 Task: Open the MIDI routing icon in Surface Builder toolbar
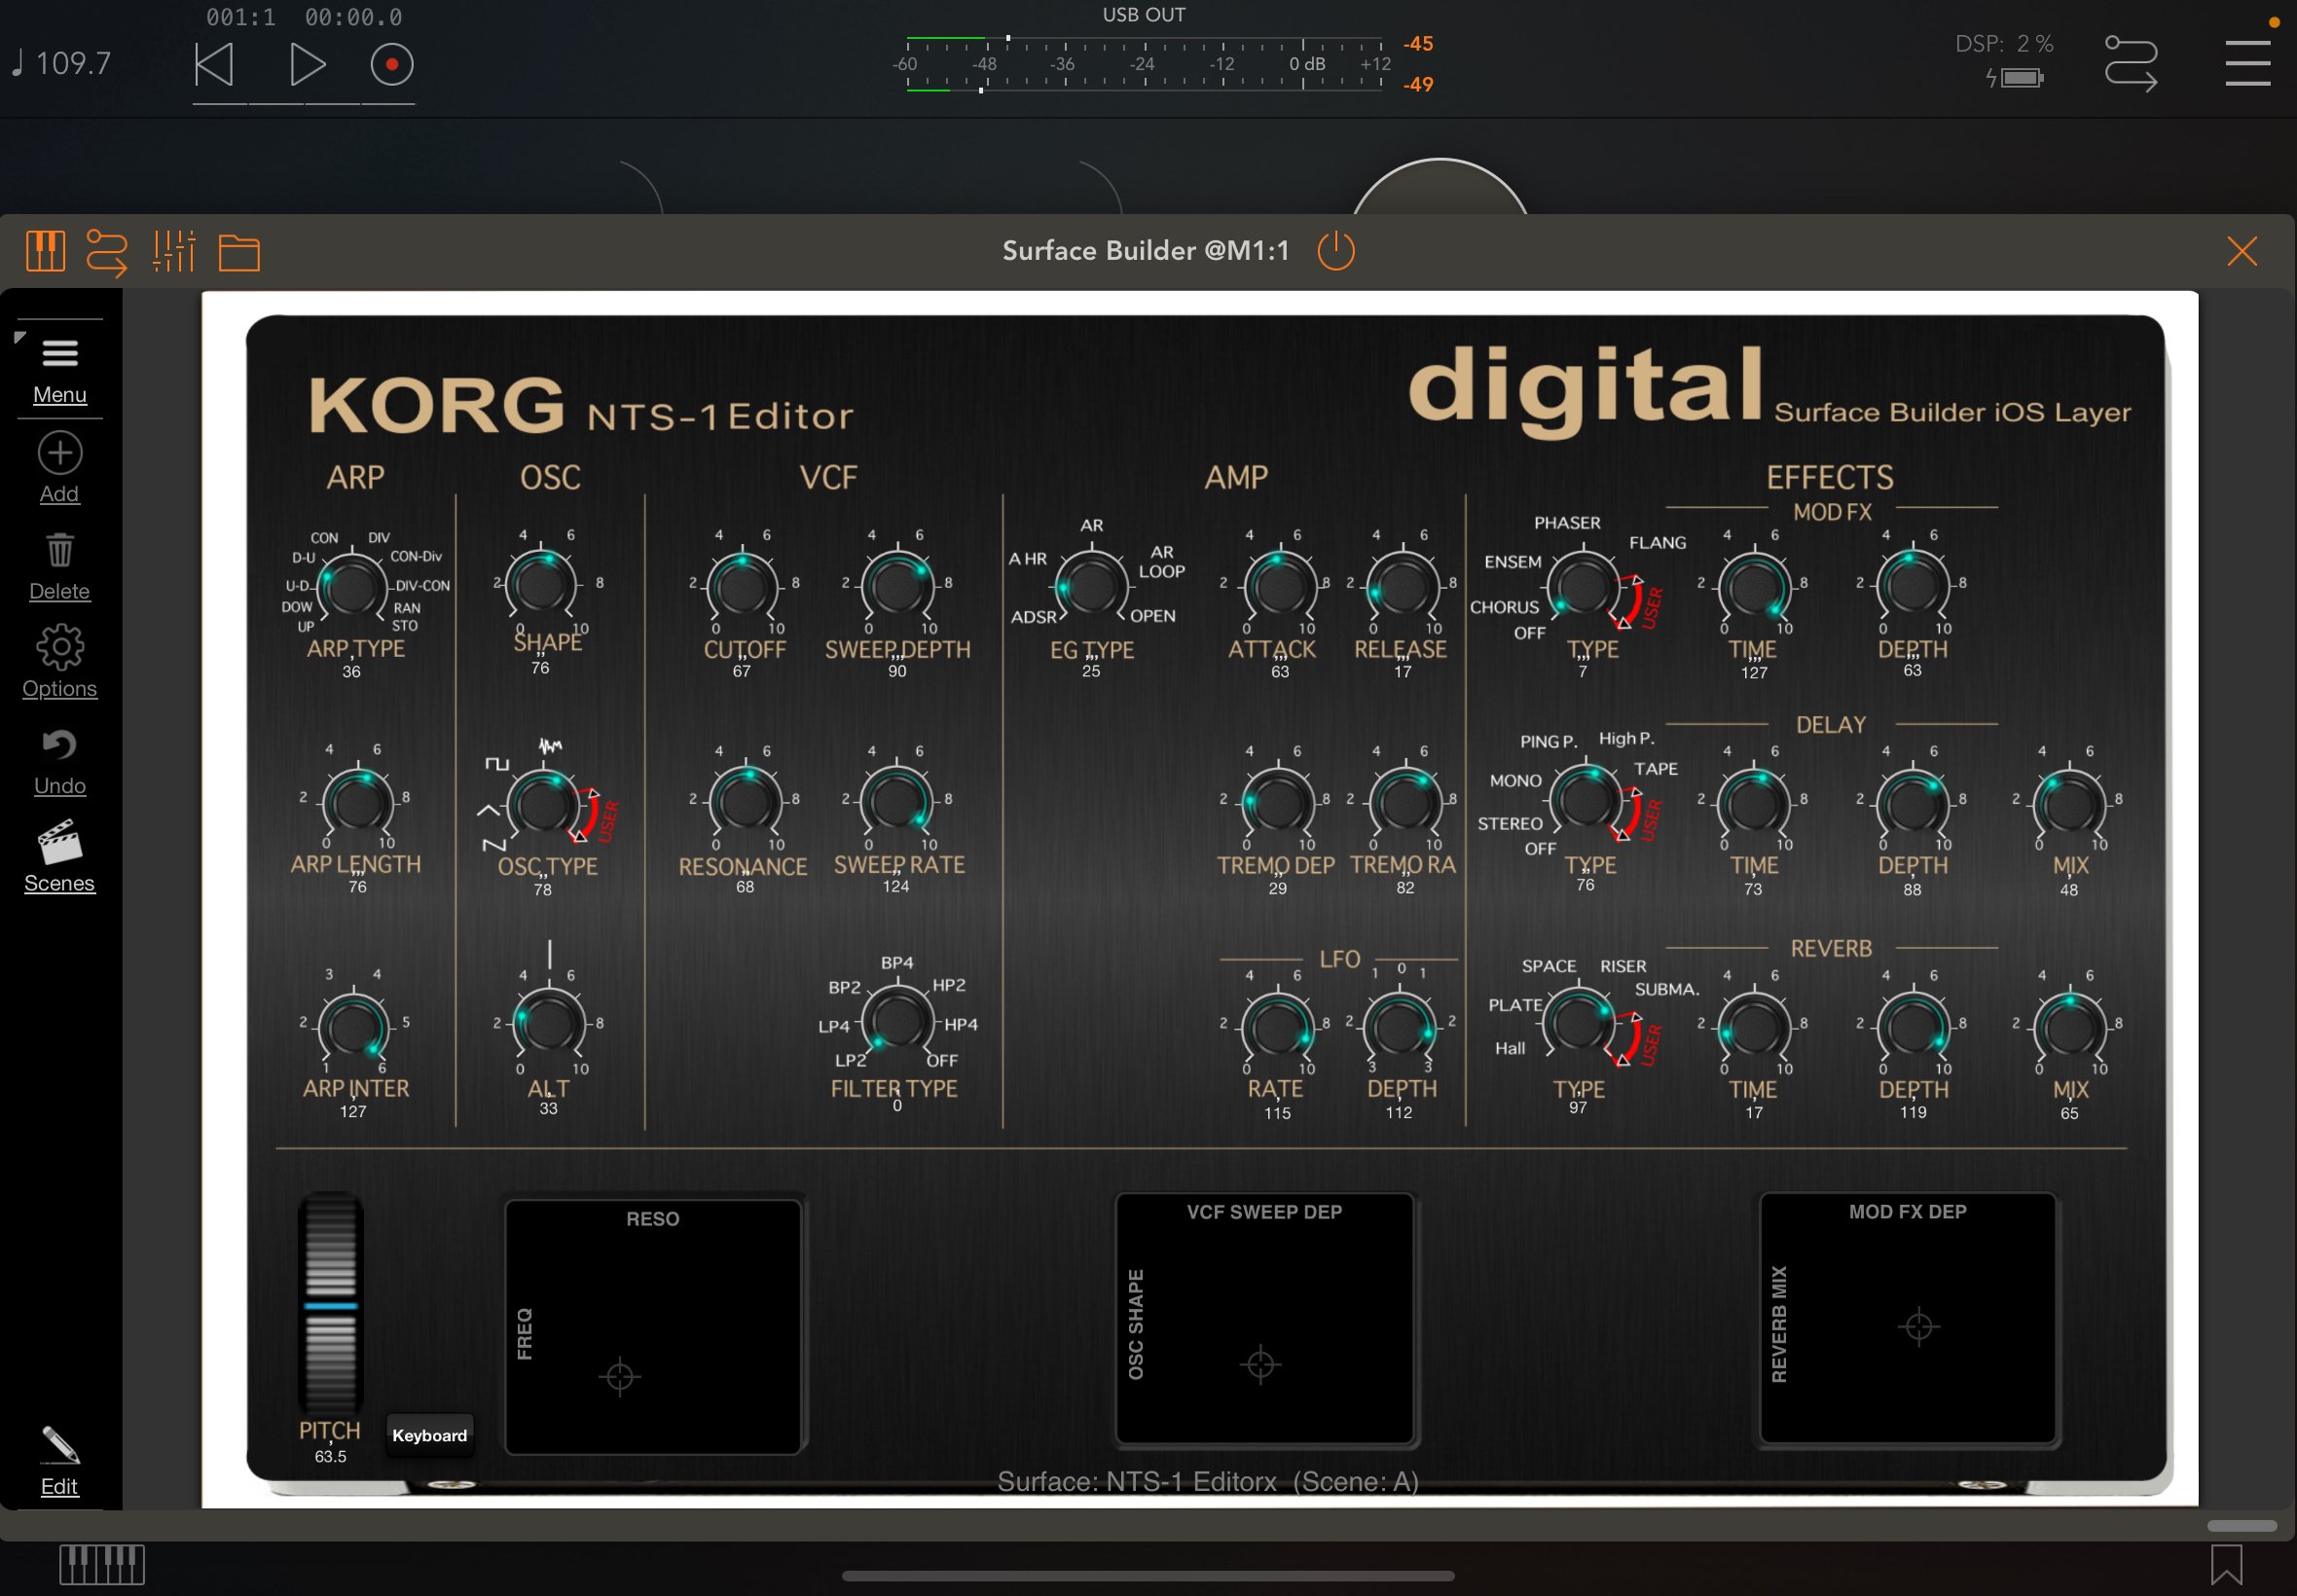coord(107,251)
